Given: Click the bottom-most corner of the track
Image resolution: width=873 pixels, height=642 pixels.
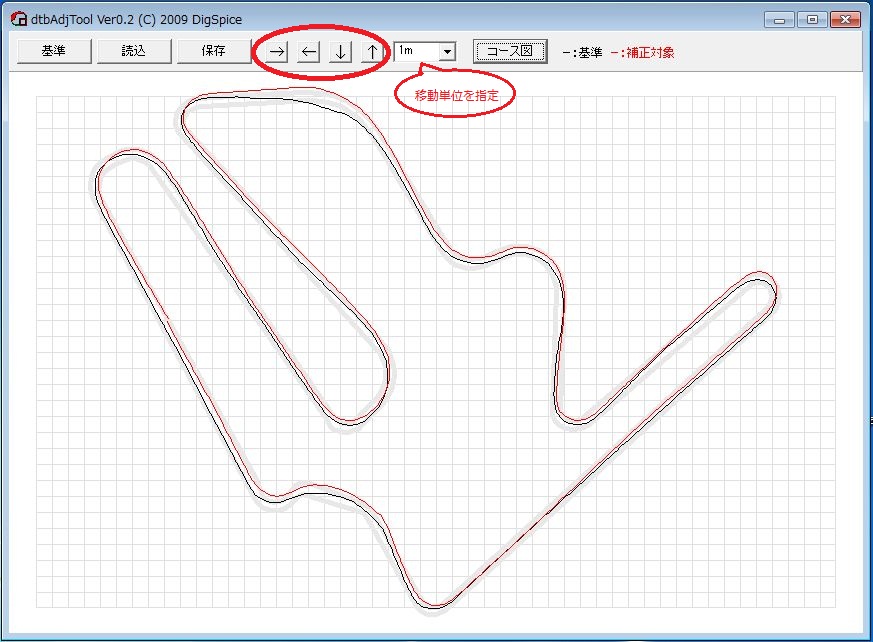Looking at the screenshot, I should (x=431, y=603).
